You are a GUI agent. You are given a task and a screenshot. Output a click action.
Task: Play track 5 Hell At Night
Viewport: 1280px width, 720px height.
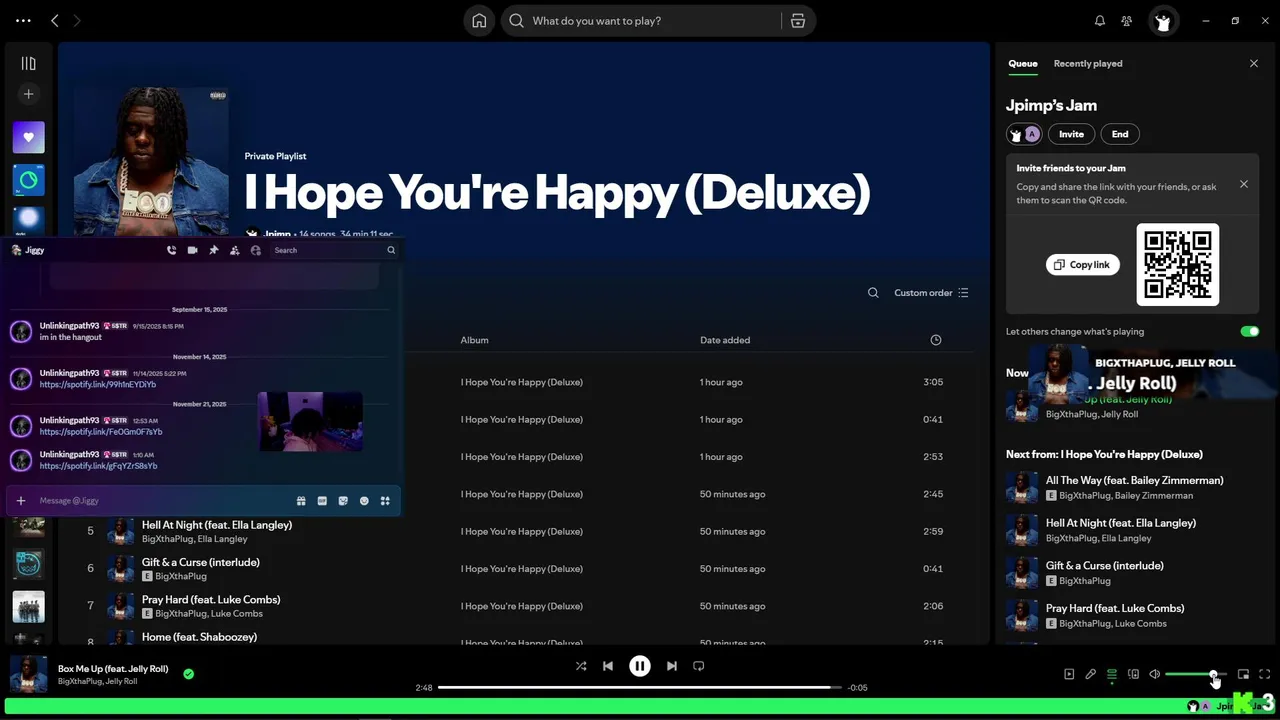tap(90, 531)
